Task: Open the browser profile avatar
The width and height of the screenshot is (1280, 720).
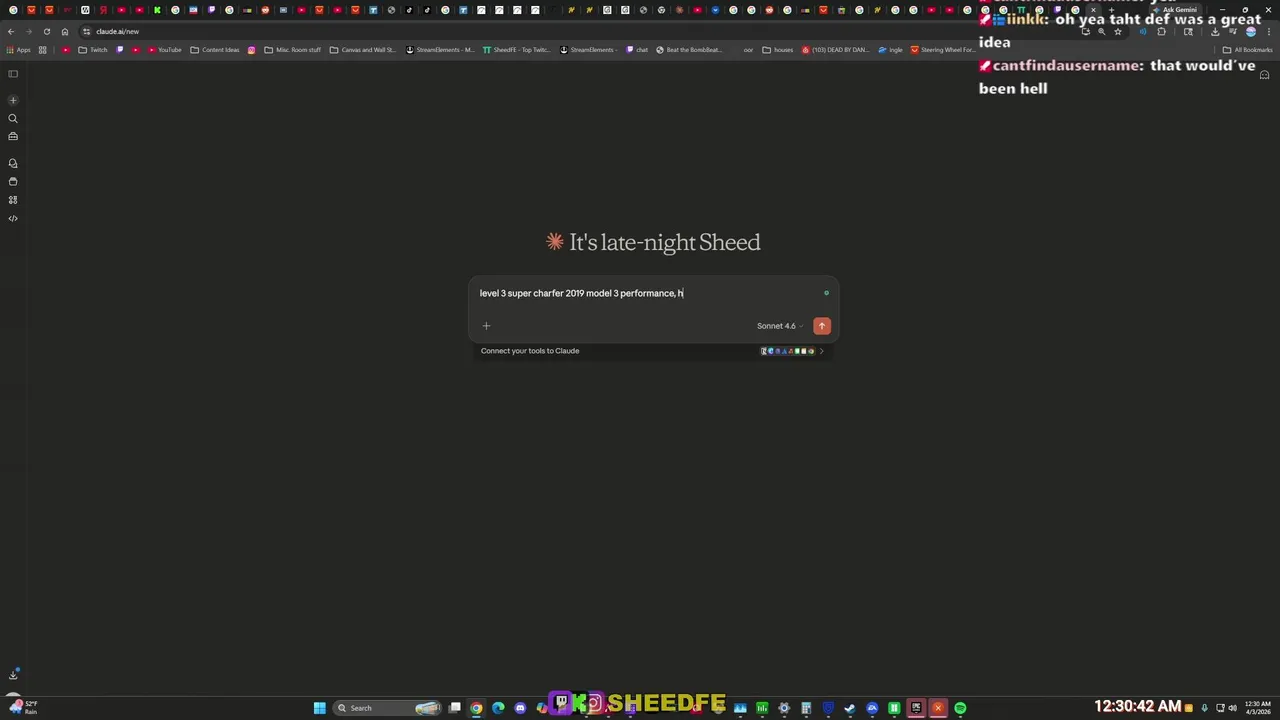Action: tap(1250, 31)
